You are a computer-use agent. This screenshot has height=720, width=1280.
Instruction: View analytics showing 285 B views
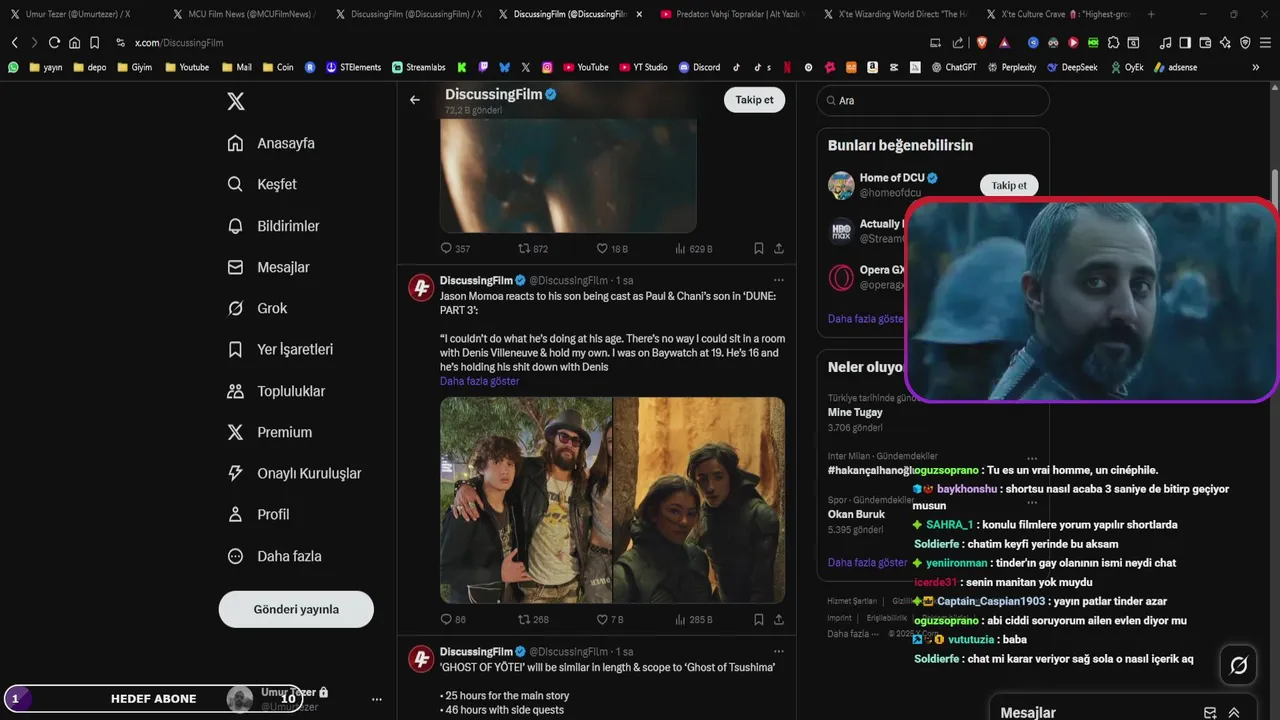[x=693, y=619]
